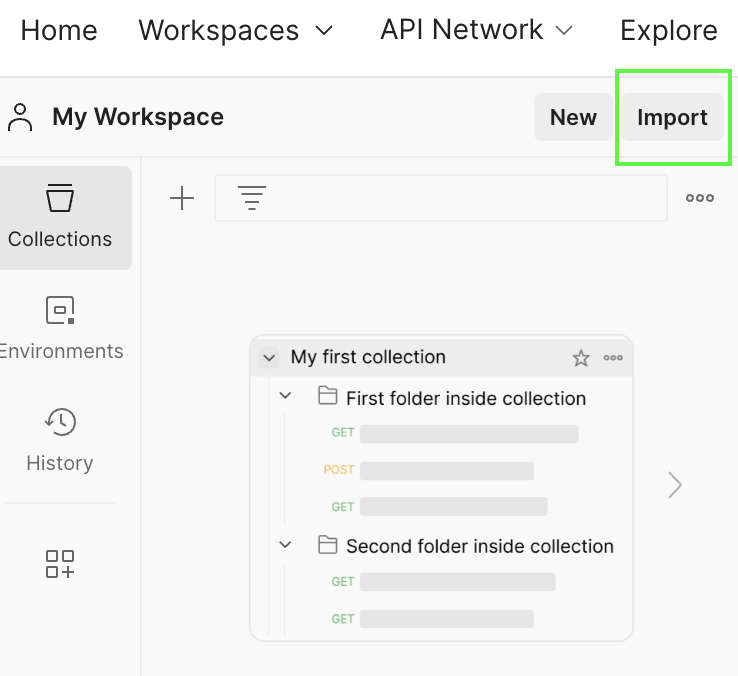Image resolution: width=738 pixels, height=676 pixels.
Task: Click folder icon of Second folder
Action: pos(328,545)
